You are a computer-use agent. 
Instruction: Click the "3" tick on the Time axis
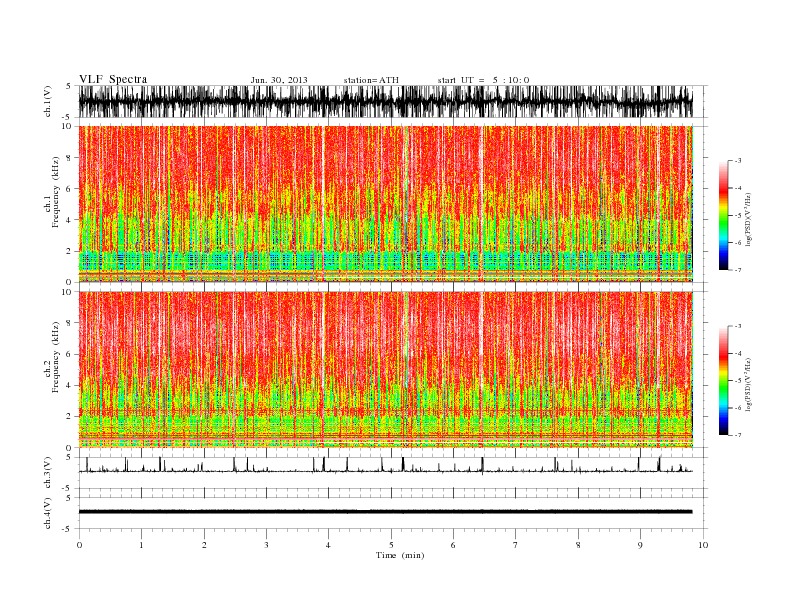point(266,545)
